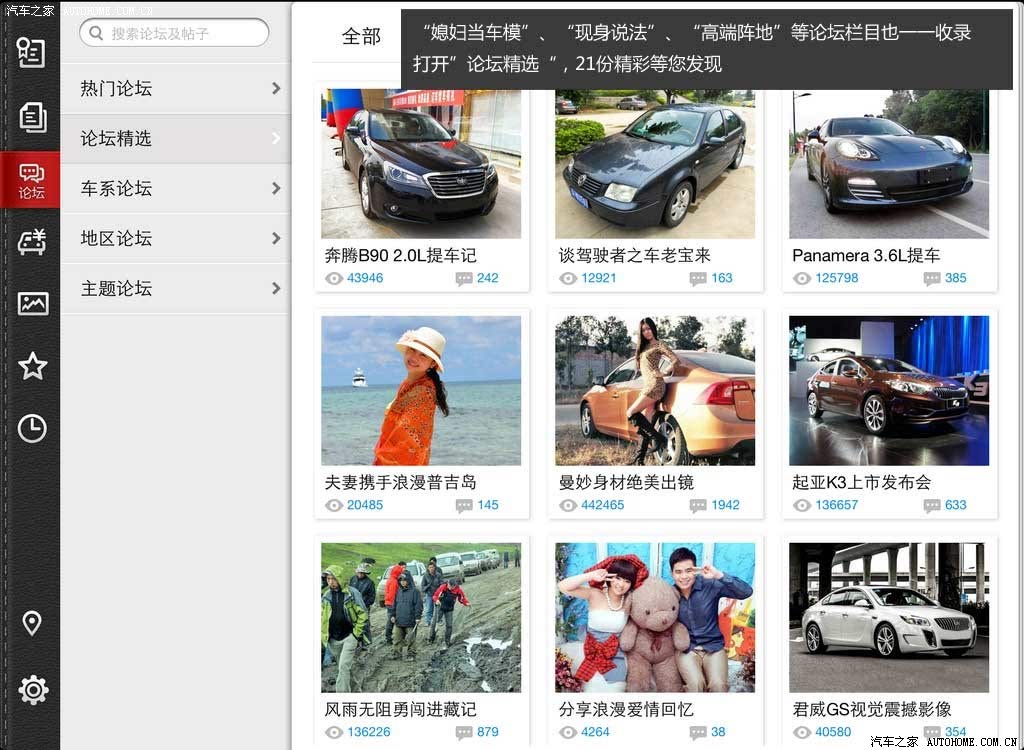Select the 论坛 forum icon in the sidebar

tap(31, 180)
